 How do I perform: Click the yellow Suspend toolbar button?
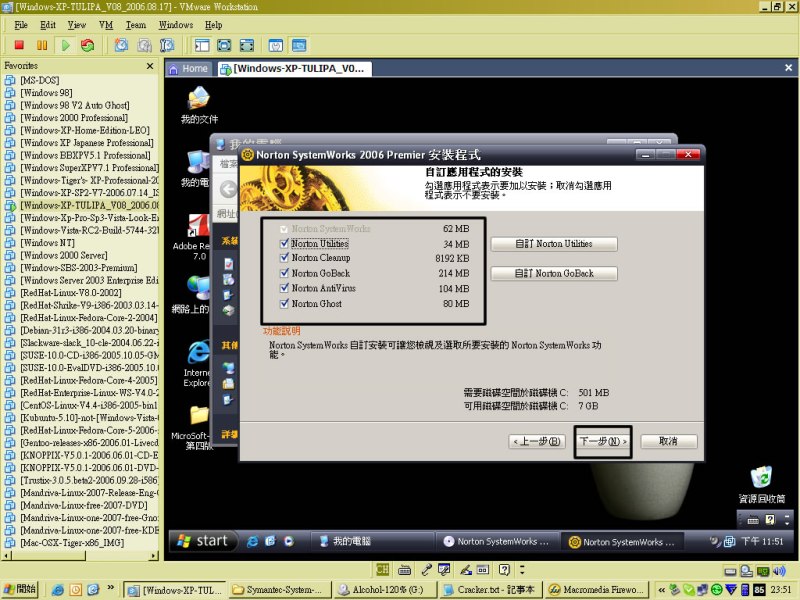pyautogui.click(x=42, y=45)
